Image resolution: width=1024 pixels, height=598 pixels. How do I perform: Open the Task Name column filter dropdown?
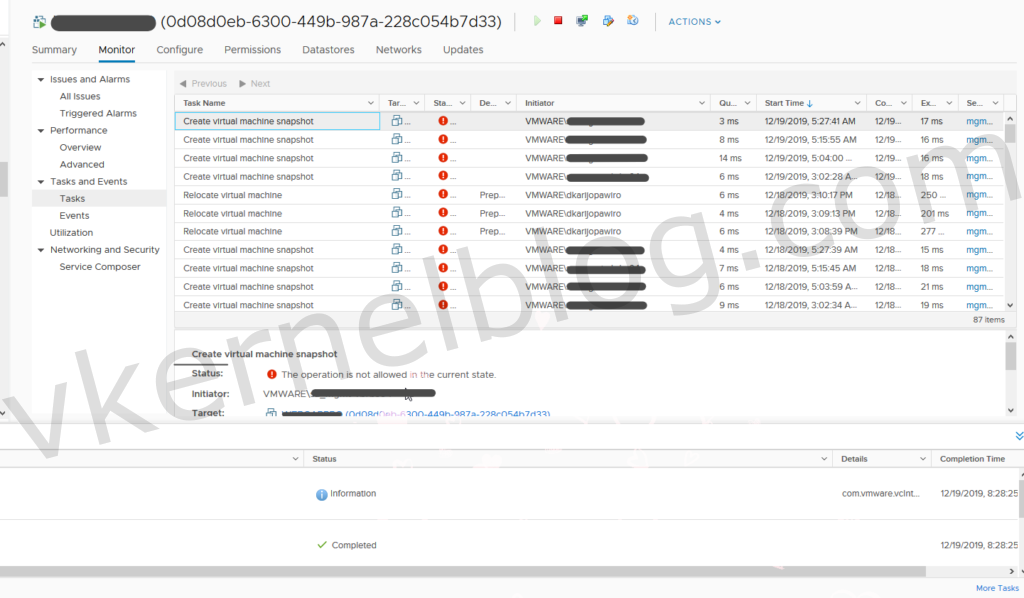click(371, 103)
